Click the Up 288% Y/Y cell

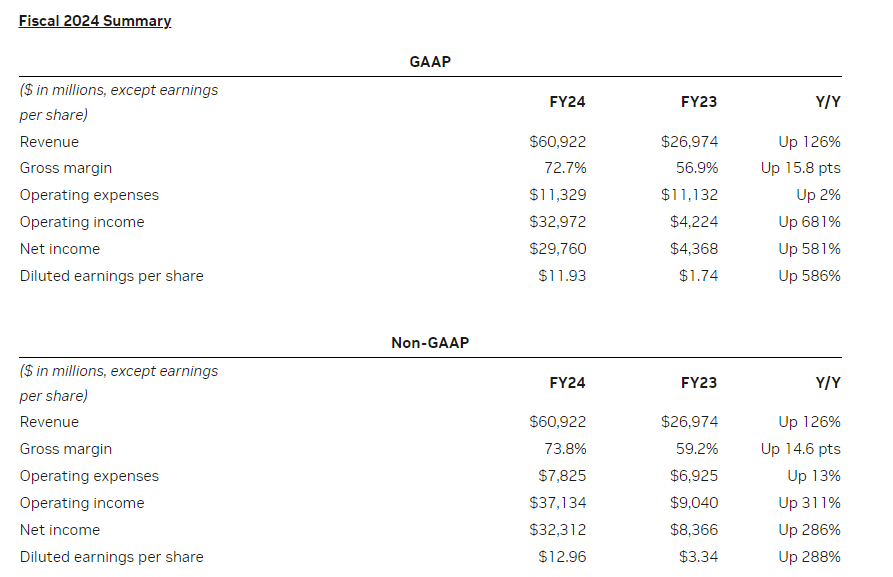(809, 557)
